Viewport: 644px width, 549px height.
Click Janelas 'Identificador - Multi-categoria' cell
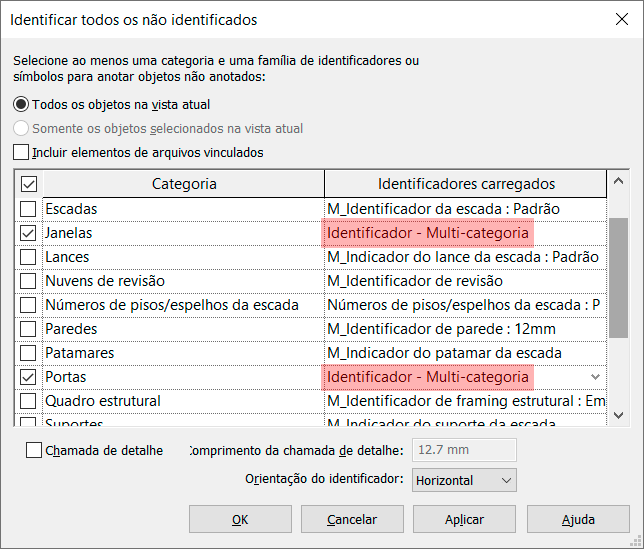tap(465, 233)
